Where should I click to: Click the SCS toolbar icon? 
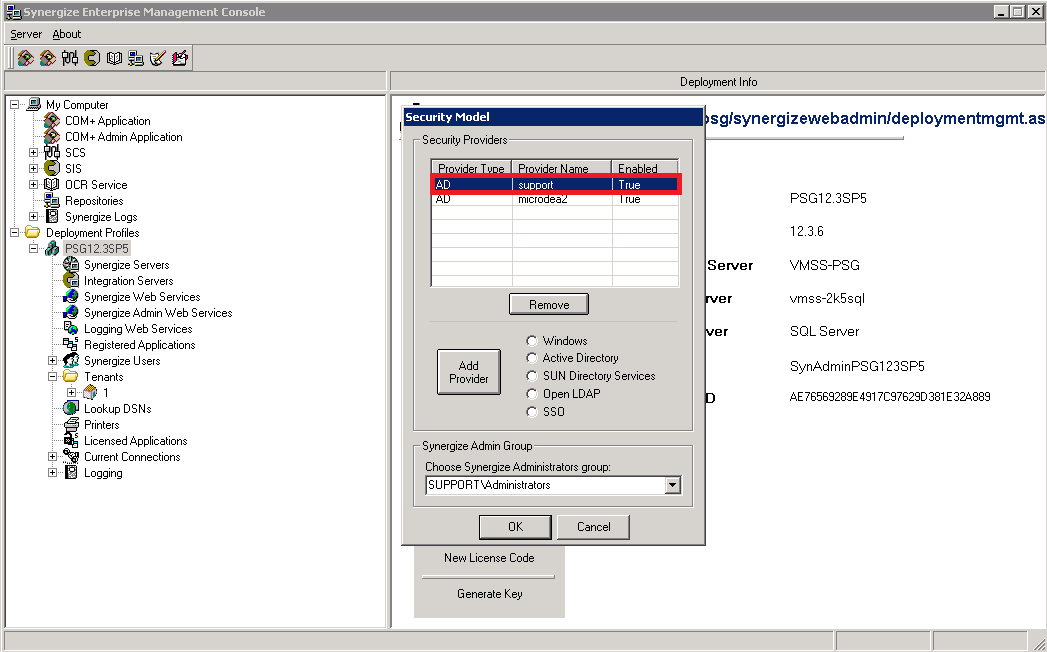pyautogui.click(x=69, y=58)
